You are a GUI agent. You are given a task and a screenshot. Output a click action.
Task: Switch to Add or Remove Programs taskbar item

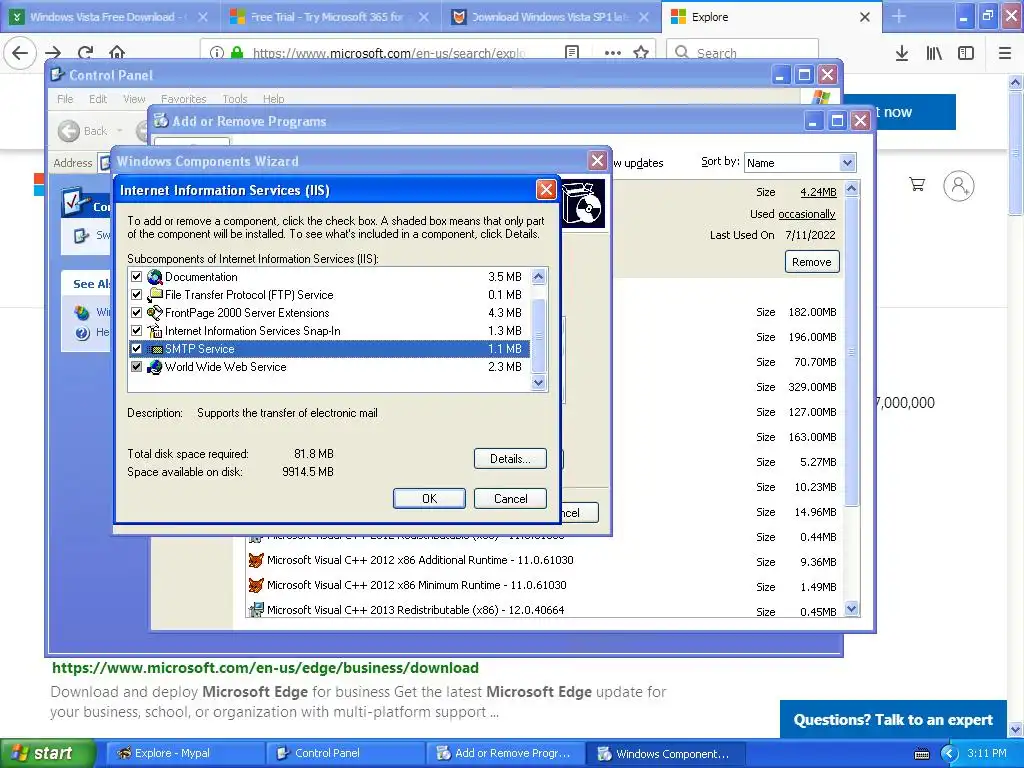pyautogui.click(x=504, y=753)
